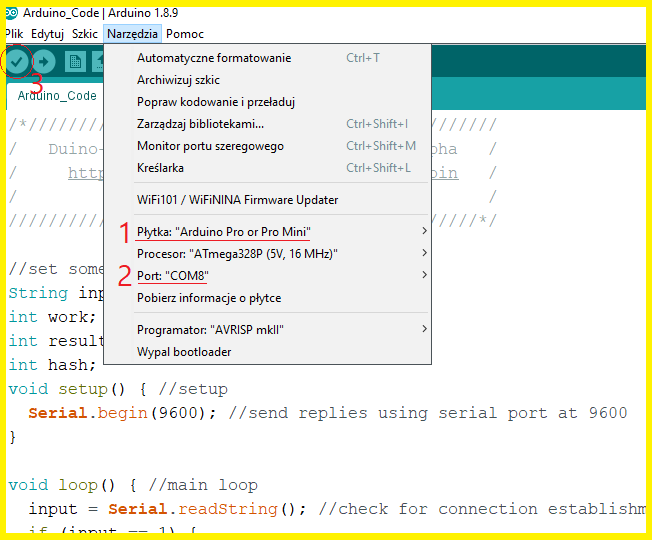
Task: Expand Płytka: "Arduino Pro or Pro Mini" submenu
Action: click(267, 232)
